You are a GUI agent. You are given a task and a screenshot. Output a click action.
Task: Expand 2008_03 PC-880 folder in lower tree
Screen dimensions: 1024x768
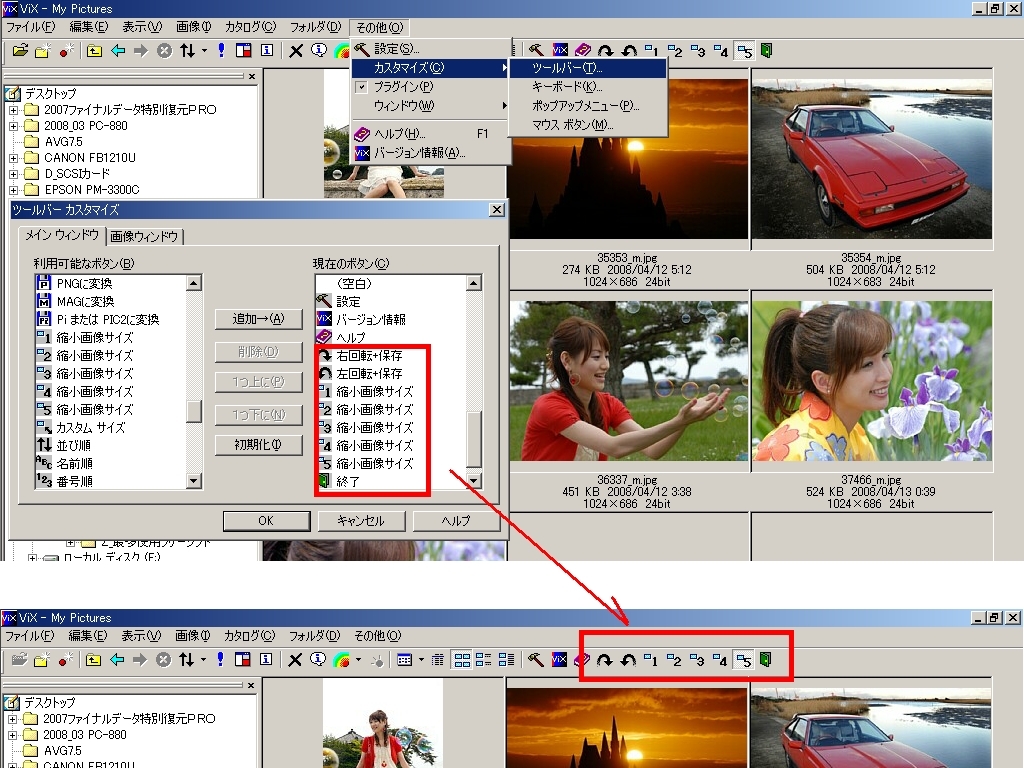13,735
